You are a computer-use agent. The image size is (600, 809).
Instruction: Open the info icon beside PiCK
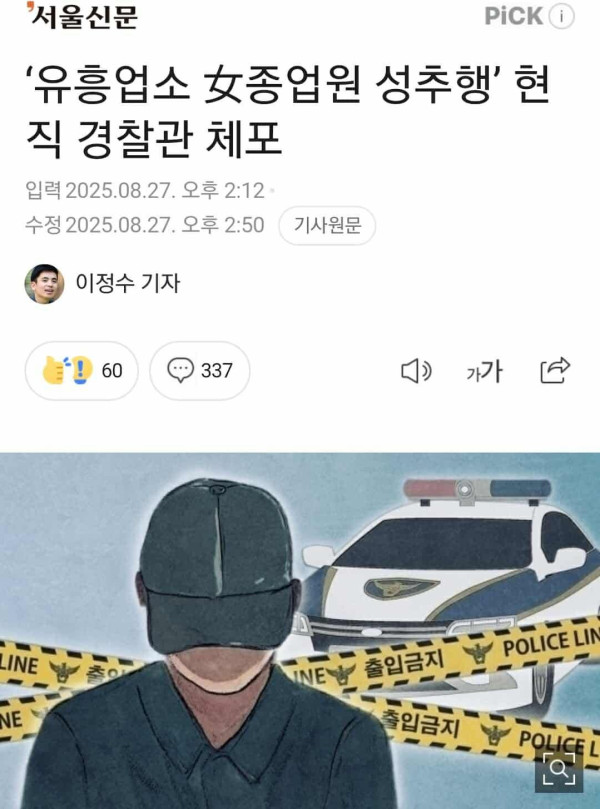(561, 17)
